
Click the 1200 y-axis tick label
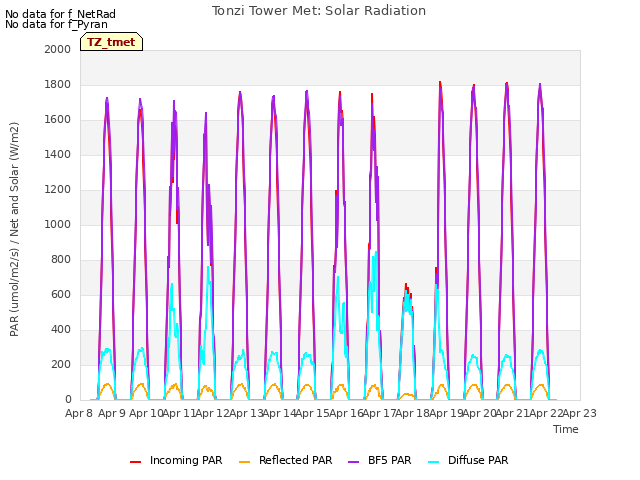pos(58,189)
